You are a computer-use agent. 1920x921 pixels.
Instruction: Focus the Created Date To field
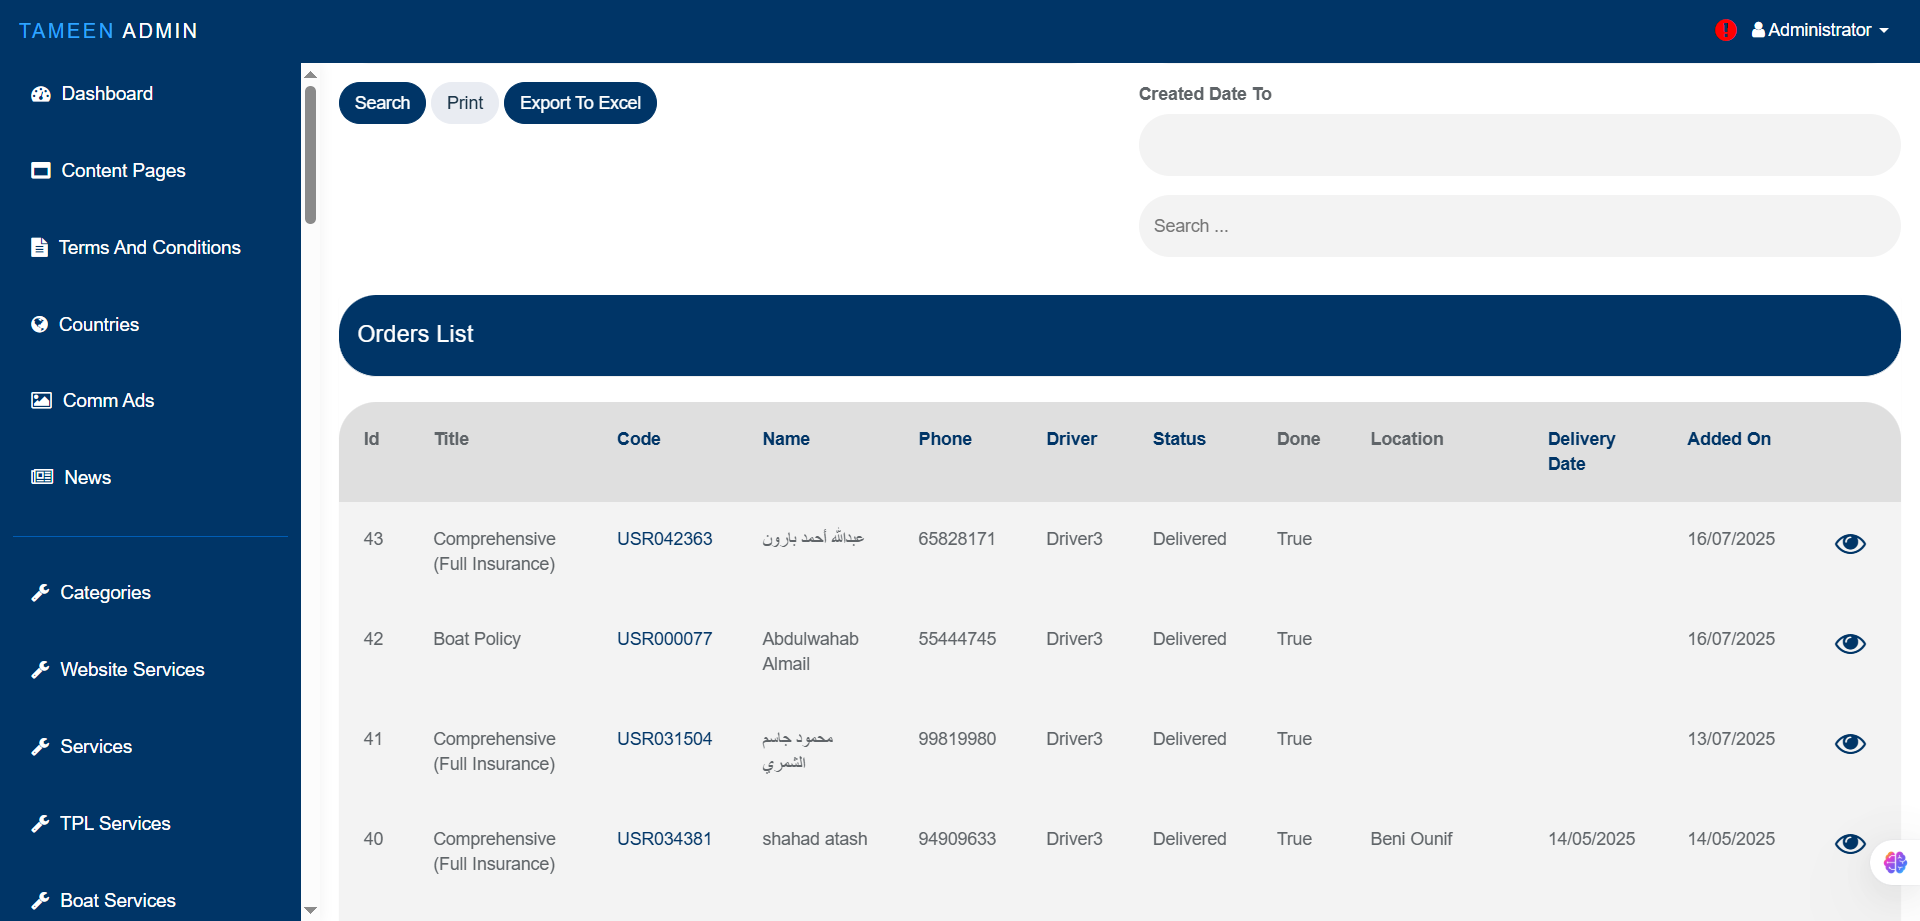click(x=1518, y=145)
